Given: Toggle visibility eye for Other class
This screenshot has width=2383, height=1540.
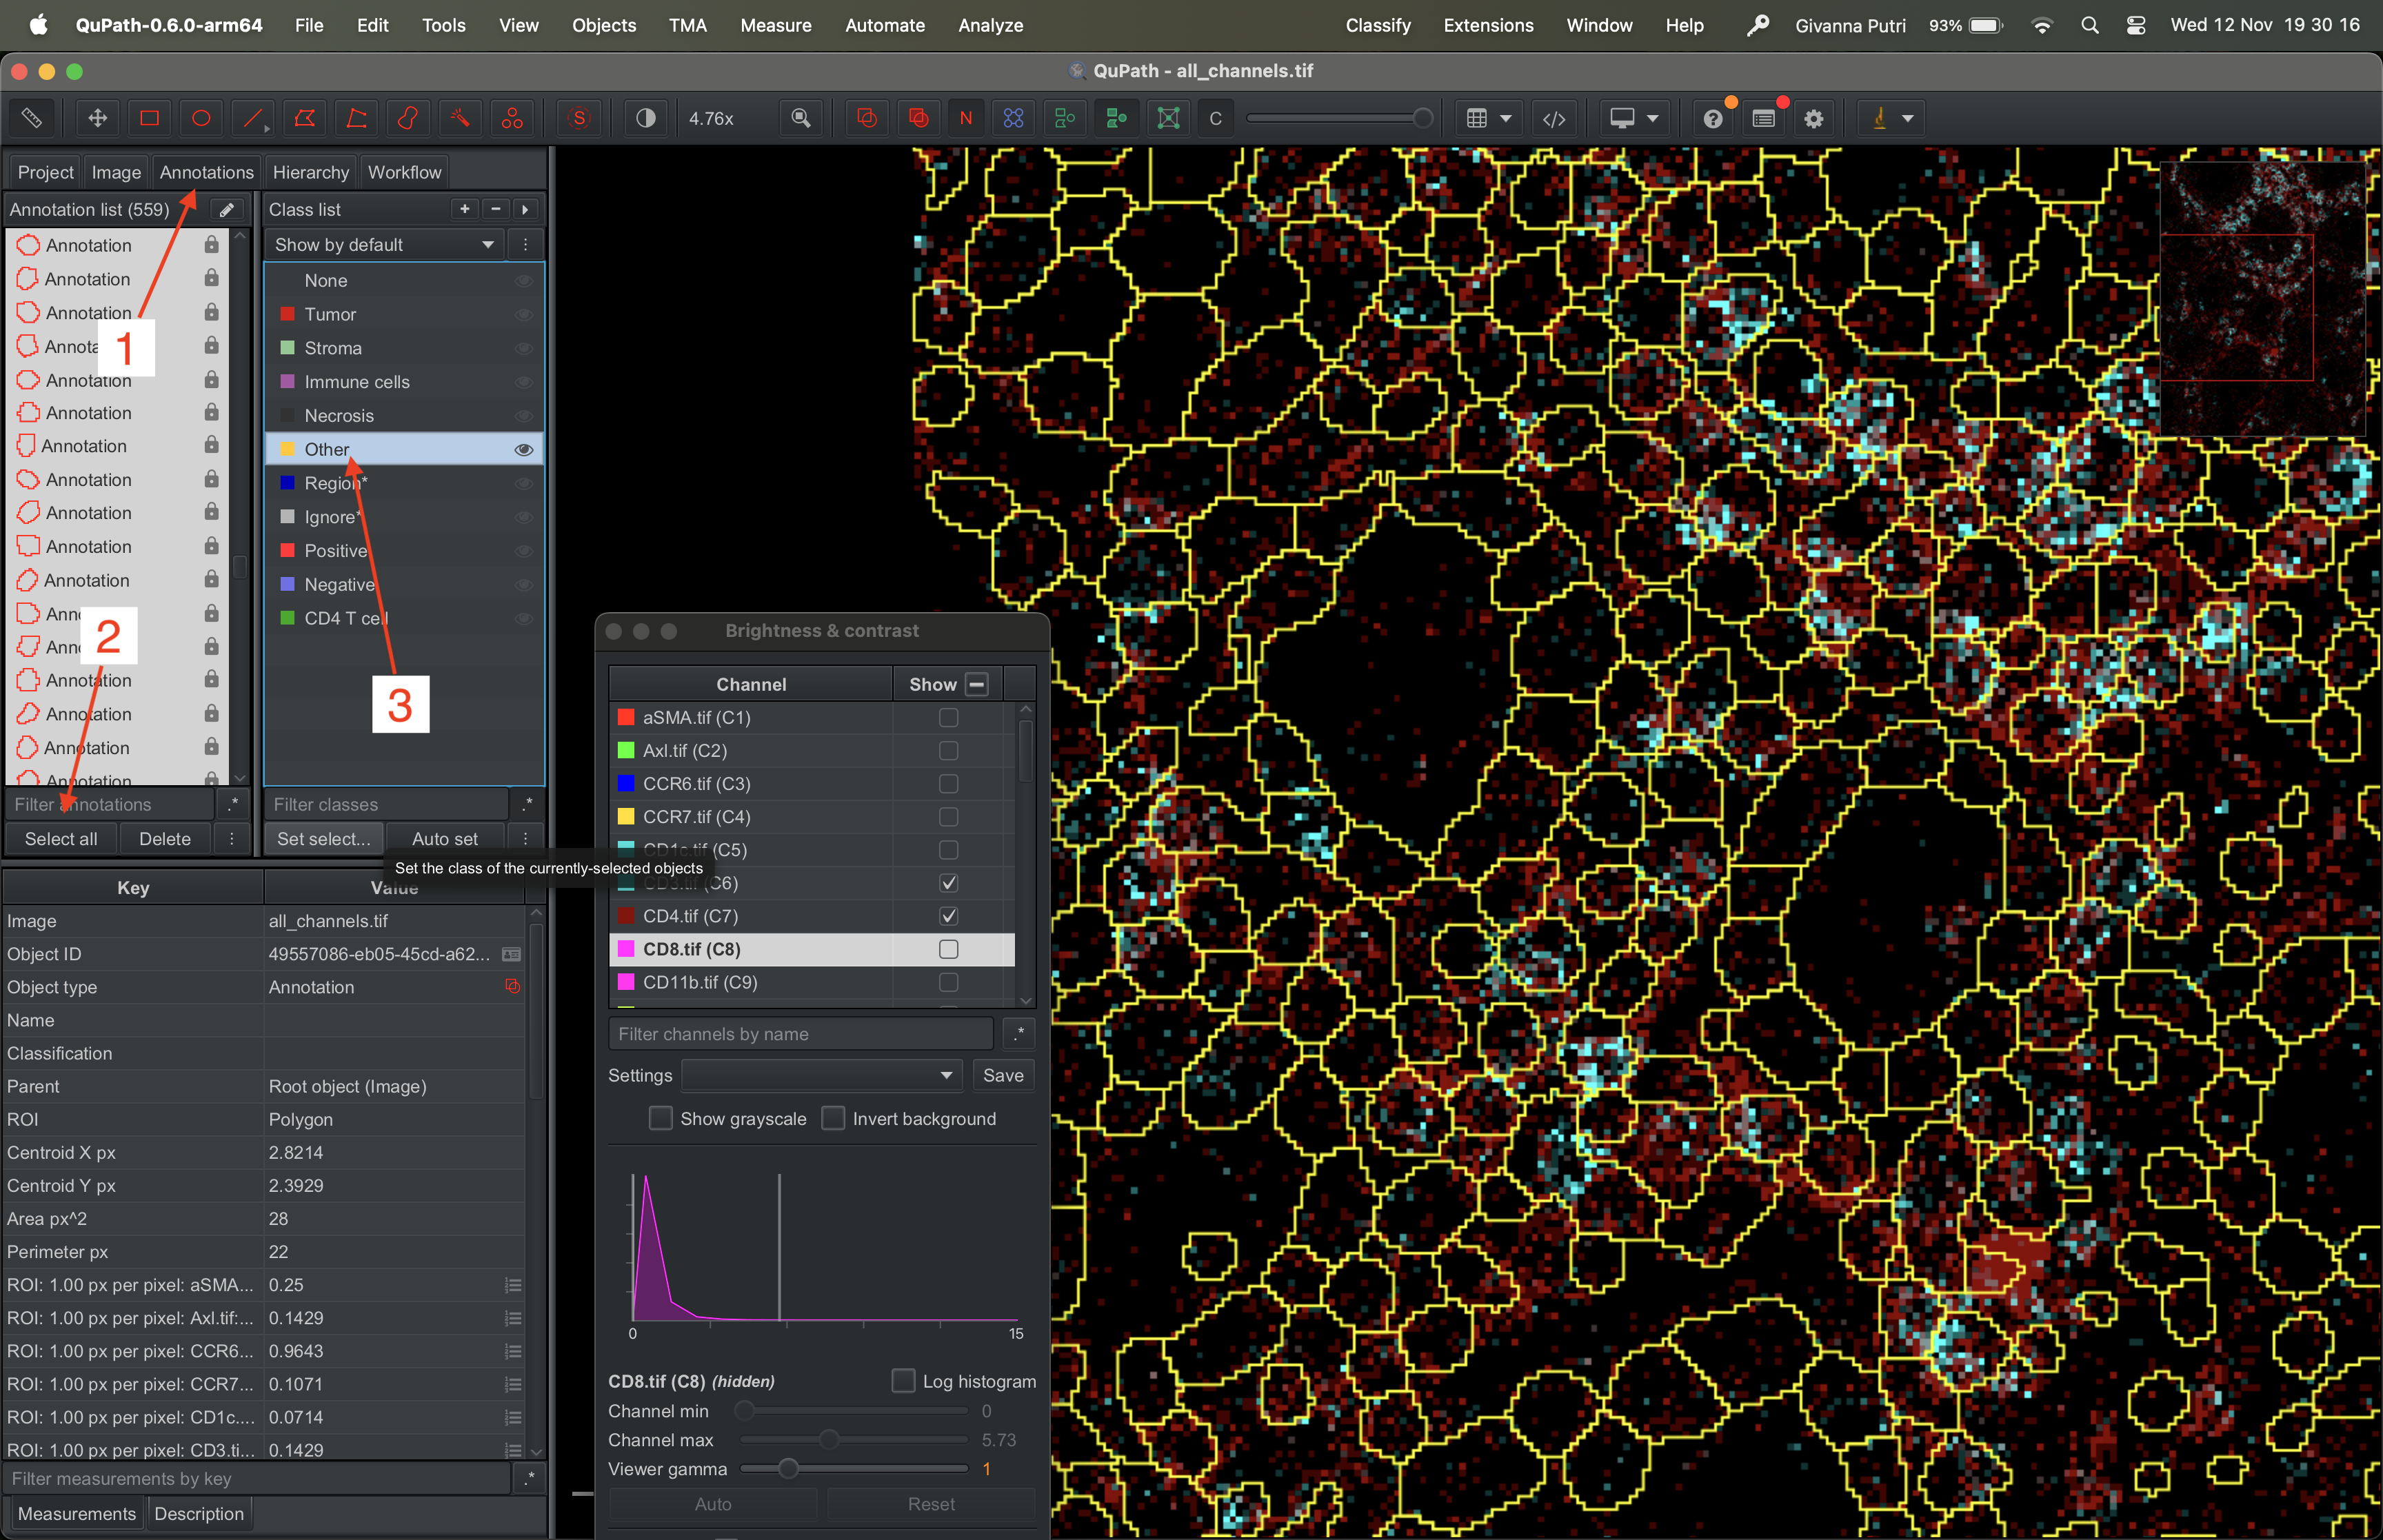Looking at the screenshot, I should [523, 450].
